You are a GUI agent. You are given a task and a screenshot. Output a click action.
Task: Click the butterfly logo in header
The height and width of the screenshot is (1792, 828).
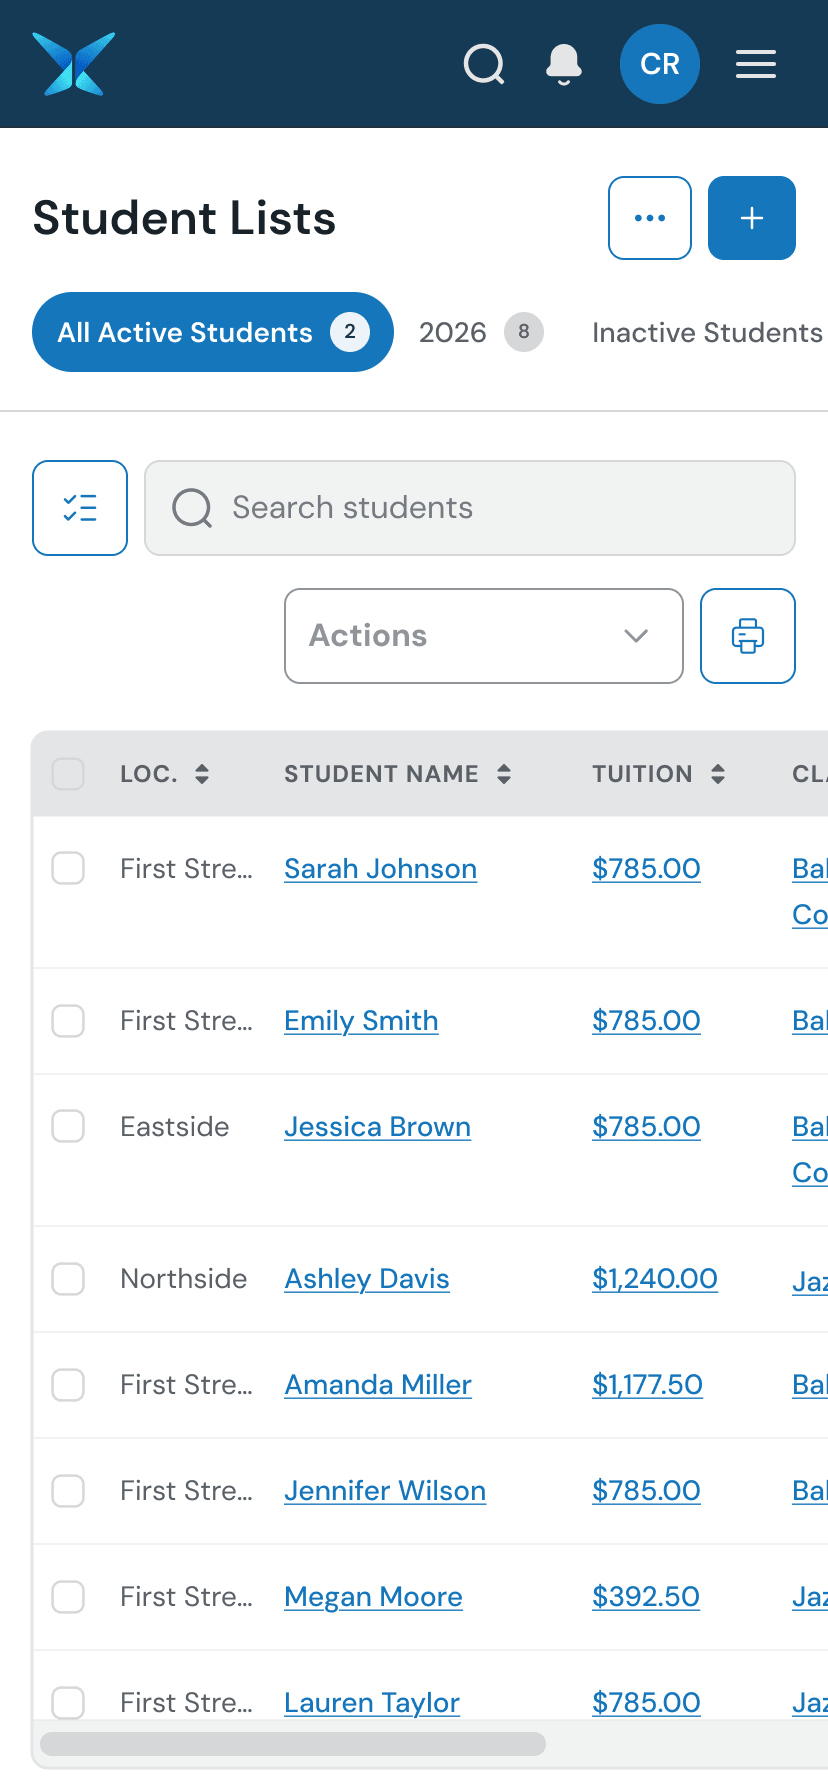coord(74,64)
